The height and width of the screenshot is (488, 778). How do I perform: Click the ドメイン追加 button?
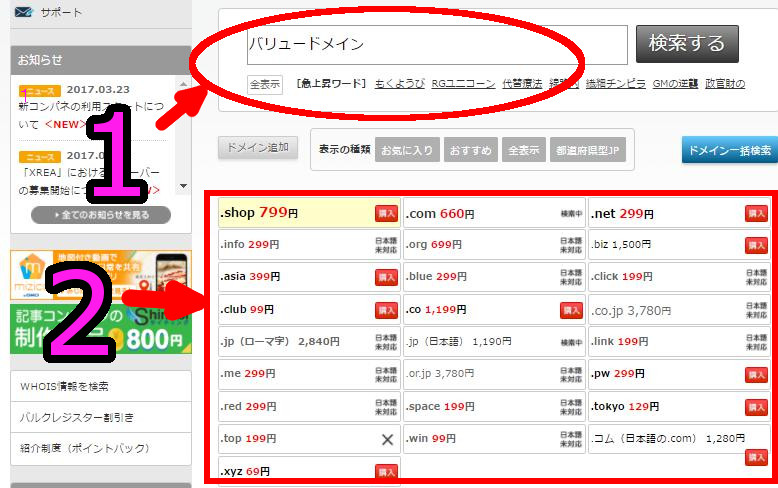(x=258, y=148)
